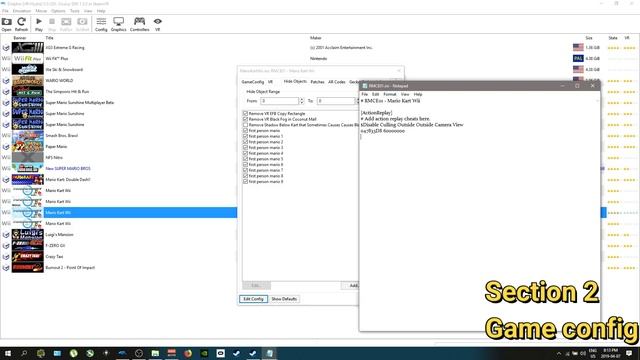Click the ScrShot screenshot toolbar icon
The height and width of the screenshot is (360, 640).
pyautogui.click(x=82, y=24)
